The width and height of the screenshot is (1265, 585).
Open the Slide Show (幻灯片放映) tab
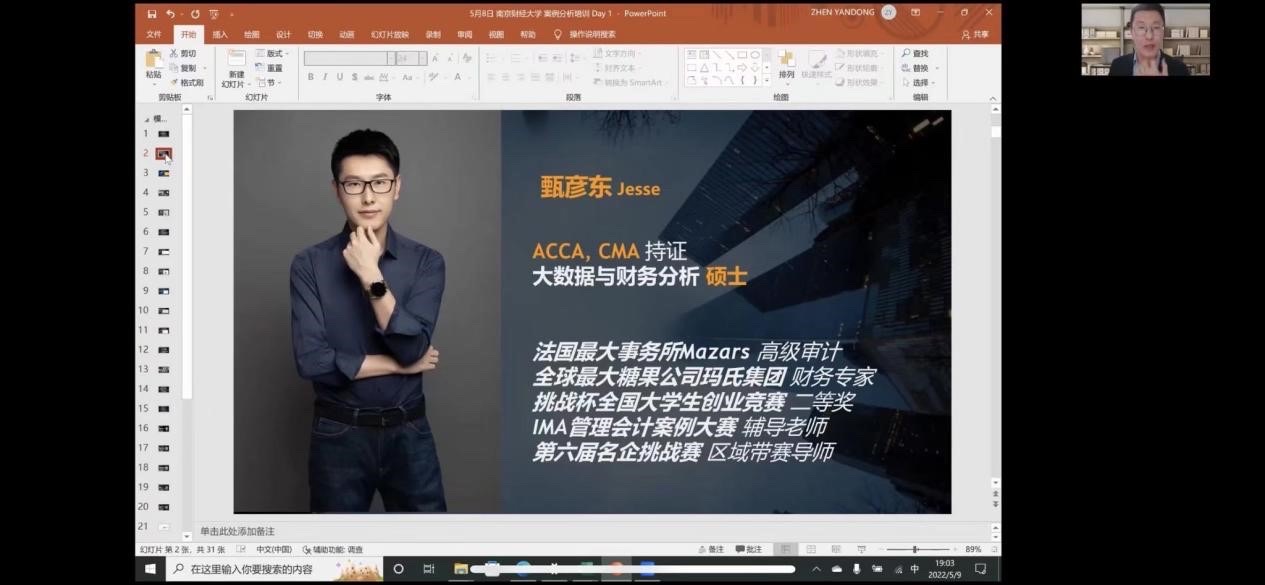point(389,34)
